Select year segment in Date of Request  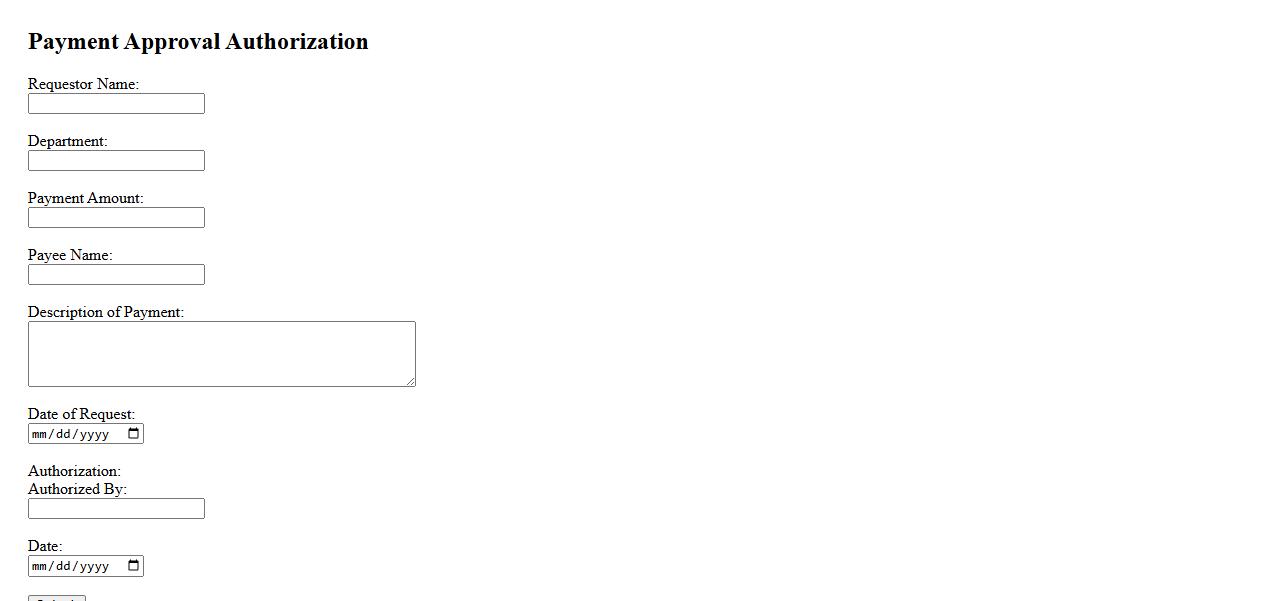pyautogui.click(x=94, y=434)
